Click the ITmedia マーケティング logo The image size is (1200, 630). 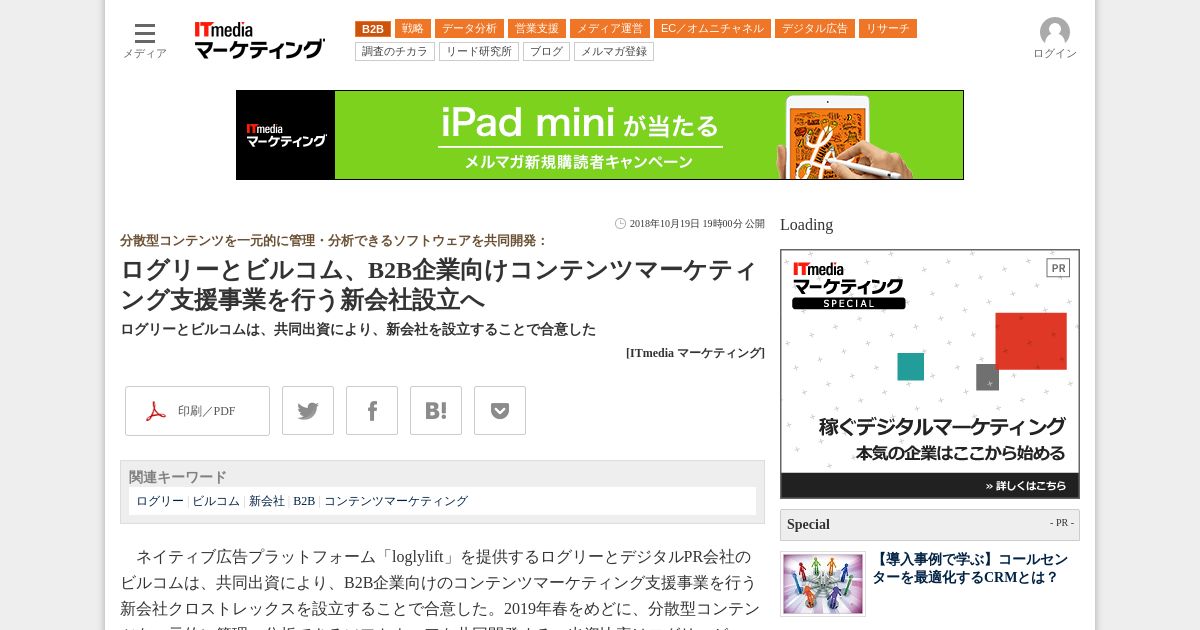point(259,40)
